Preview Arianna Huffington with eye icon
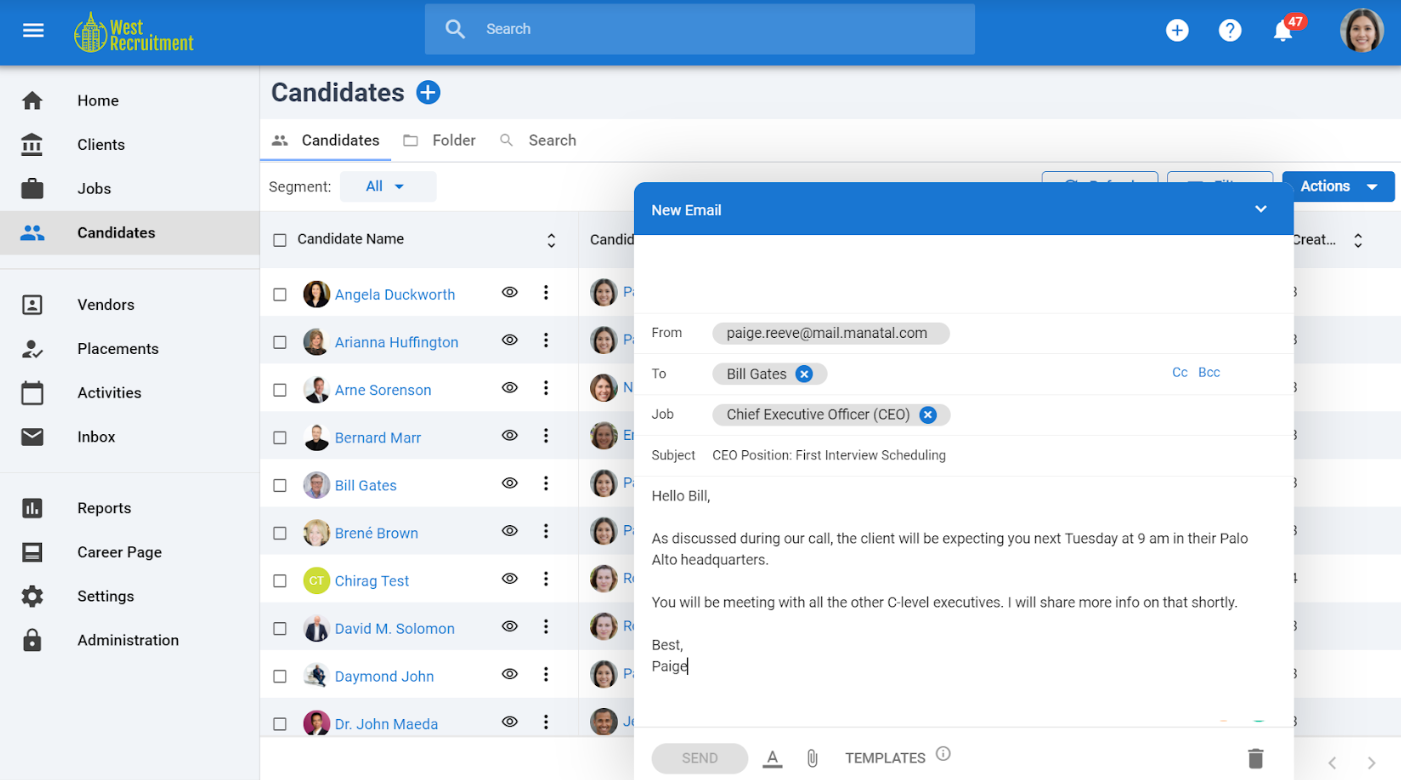1401x780 pixels. pos(510,340)
